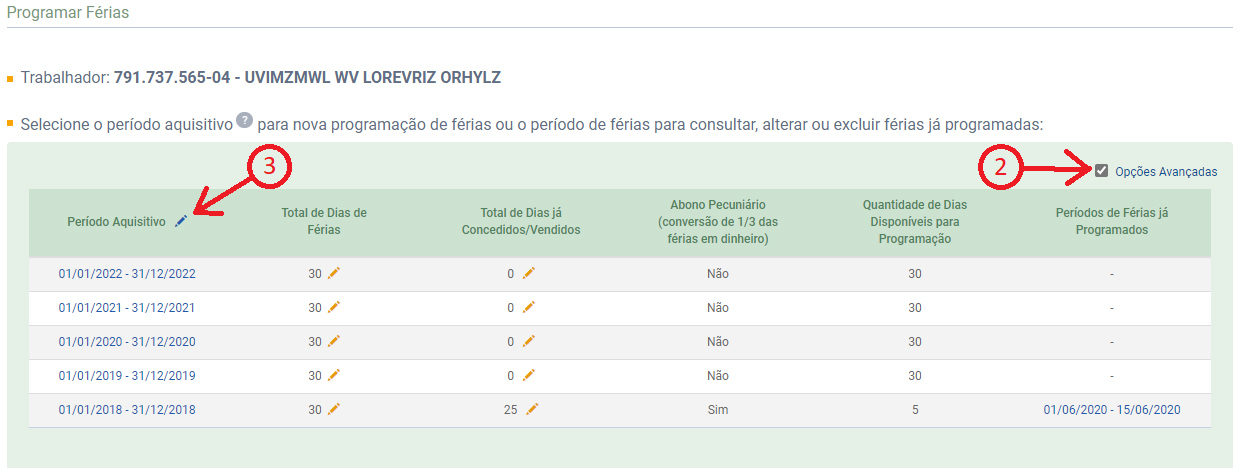1248x468 pixels.
Task: Select period 01/01/2022 - 31/12/2022
Action: pyautogui.click(x=127, y=274)
